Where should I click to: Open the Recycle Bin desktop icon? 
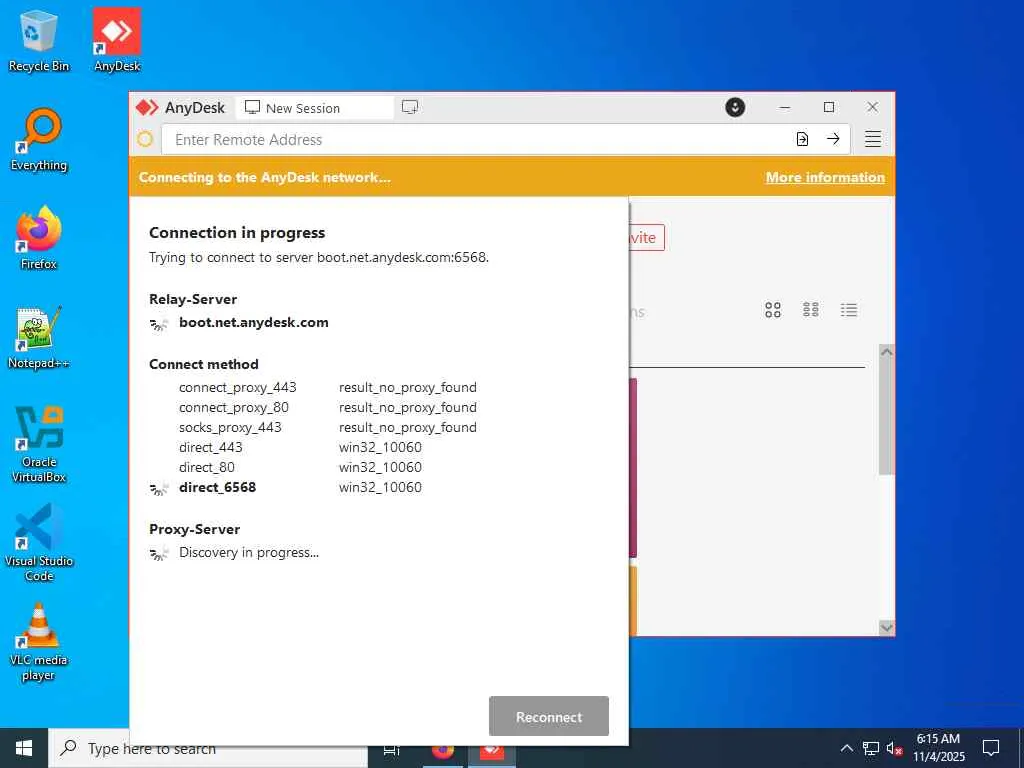click(x=39, y=40)
